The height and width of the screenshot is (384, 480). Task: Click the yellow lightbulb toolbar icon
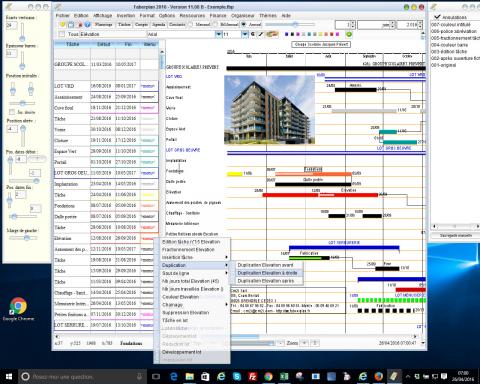pos(62,25)
